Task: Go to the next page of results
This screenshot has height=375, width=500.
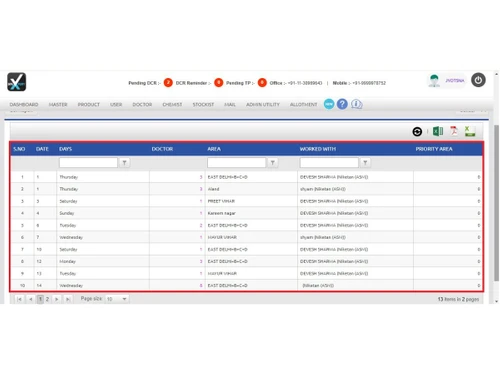Action: (x=57, y=299)
